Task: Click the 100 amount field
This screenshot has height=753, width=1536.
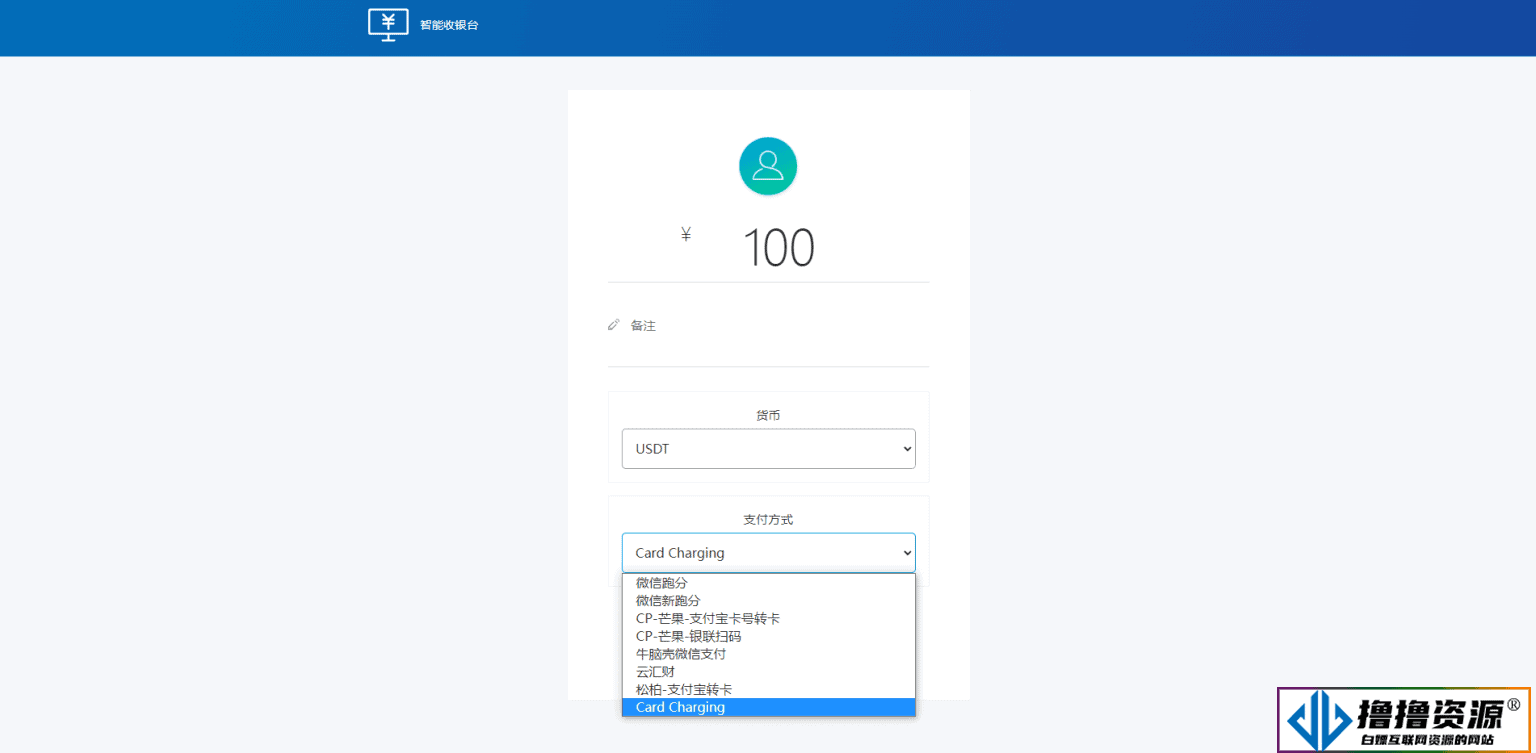Action: [x=779, y=248]
